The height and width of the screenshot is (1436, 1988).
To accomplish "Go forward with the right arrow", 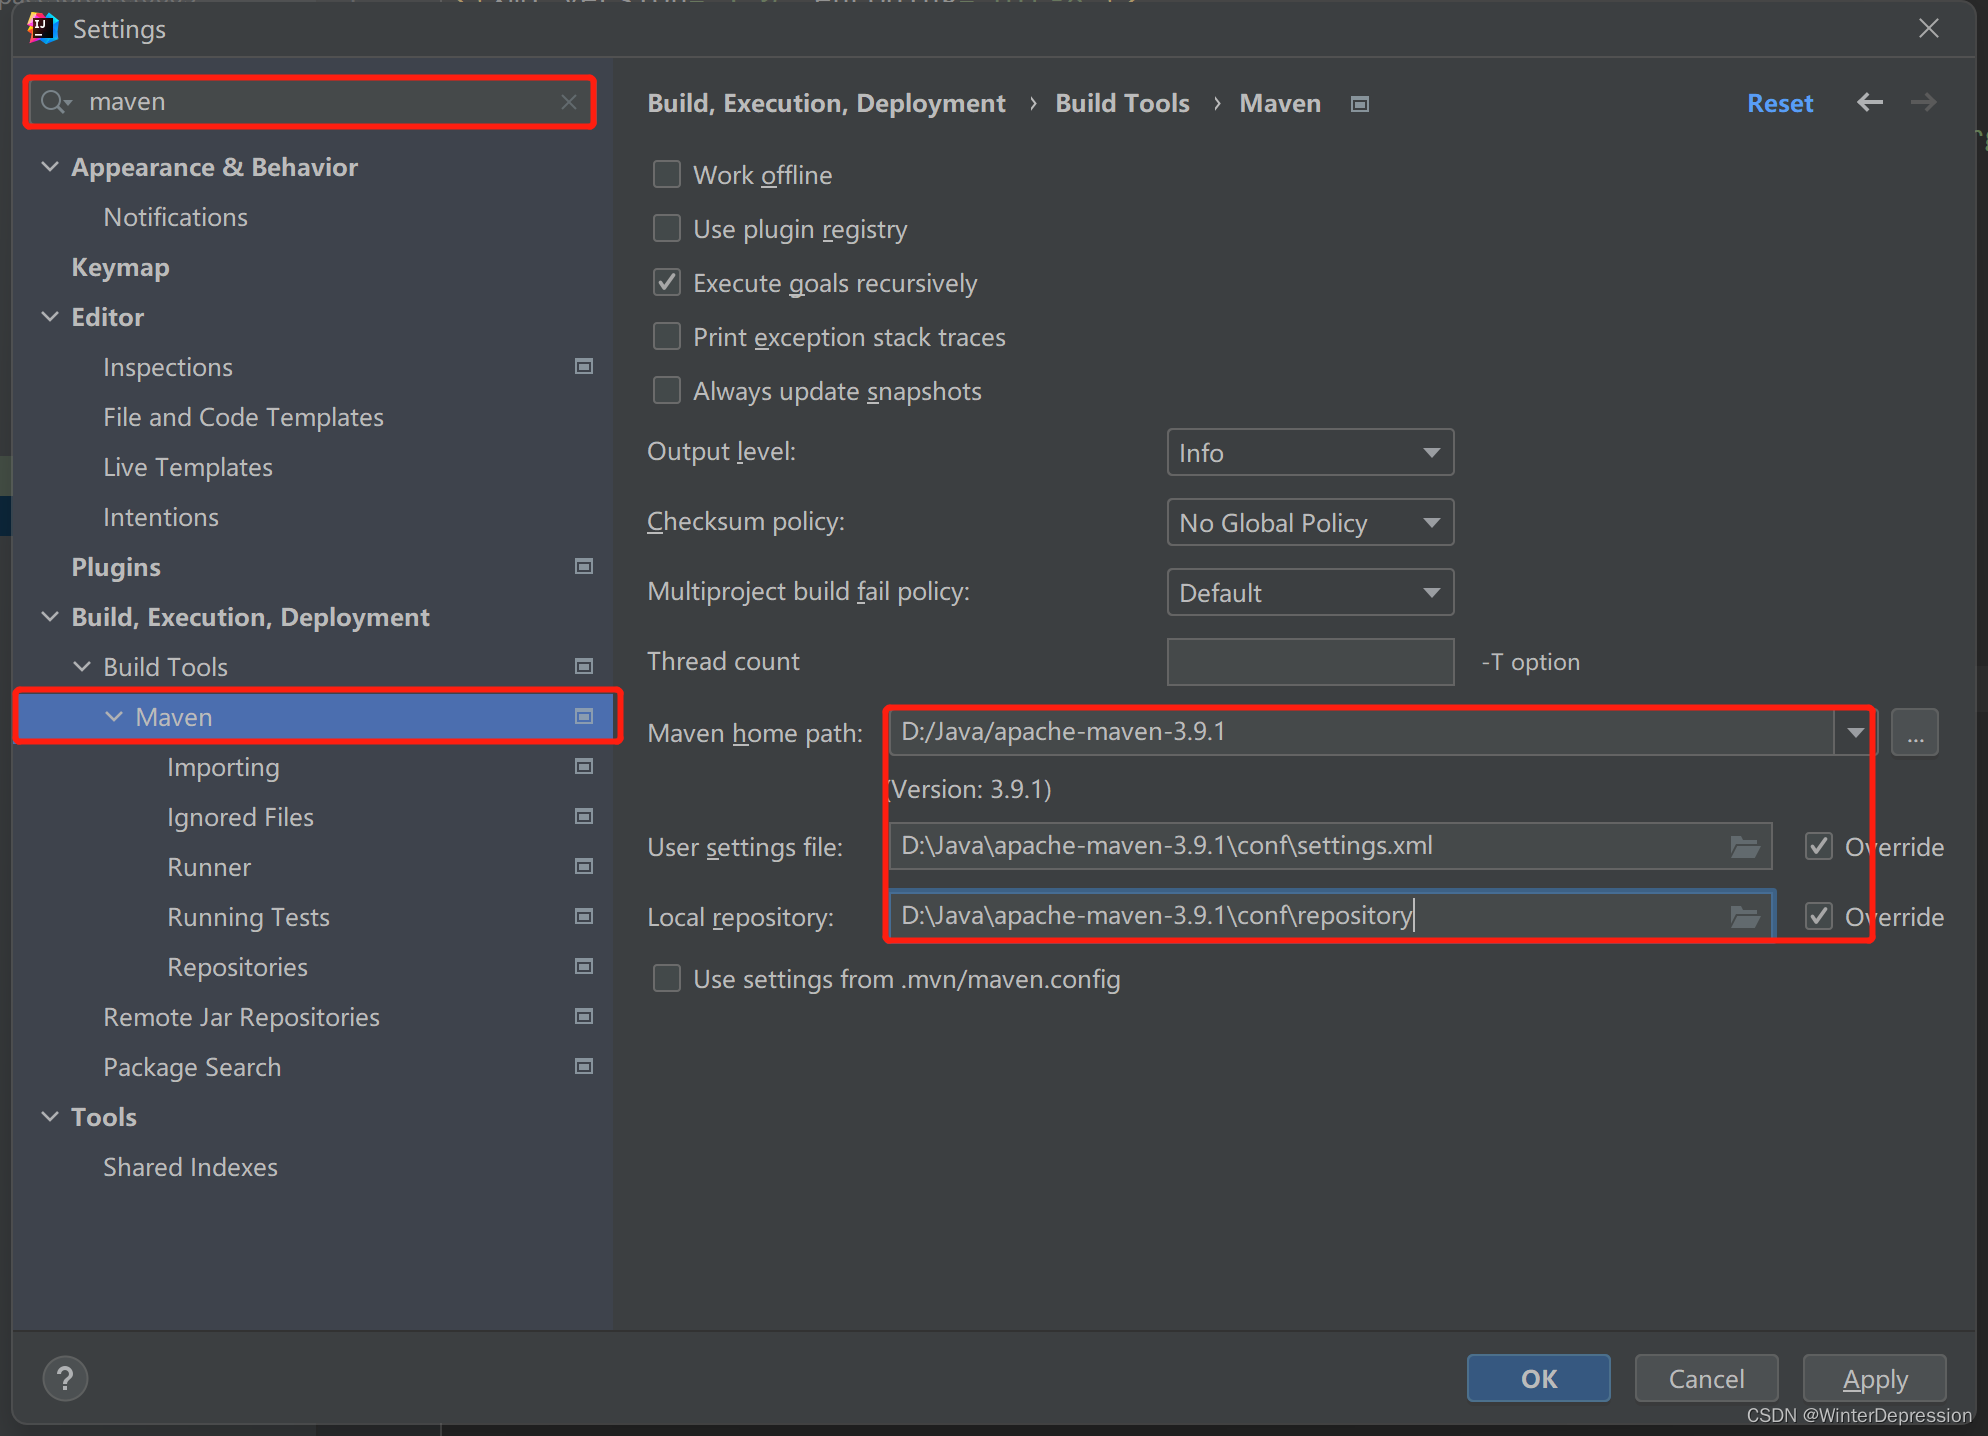I will [1923, 102].
